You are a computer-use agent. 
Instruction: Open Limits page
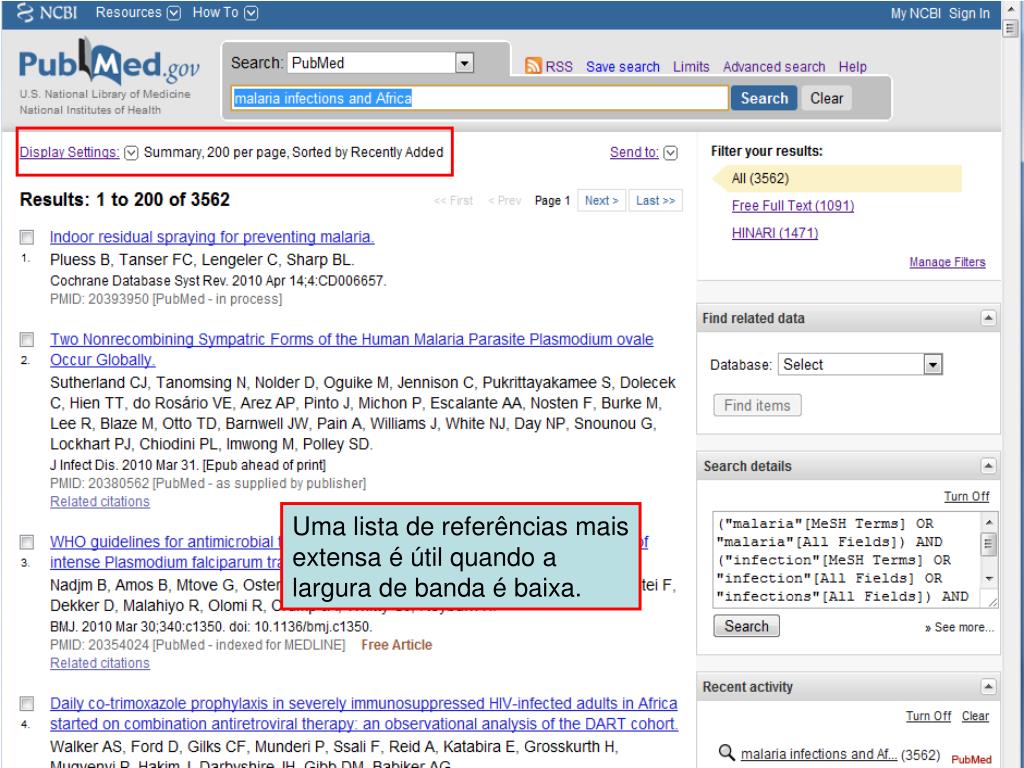point(691,67)
